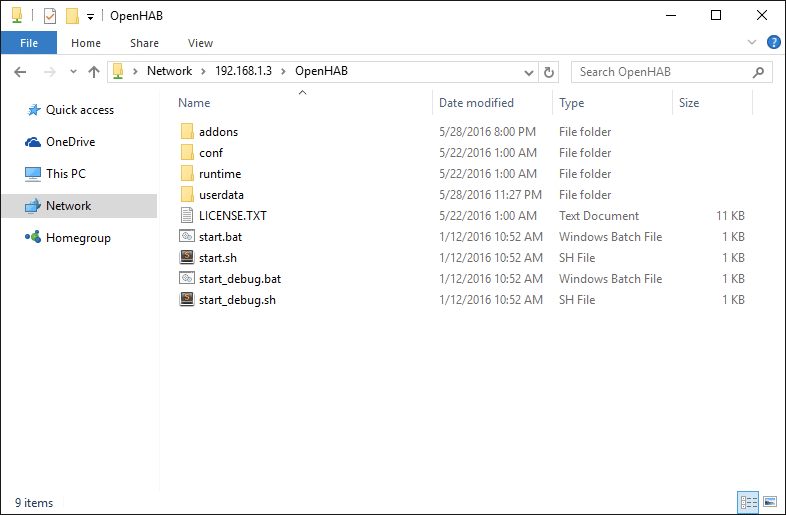Click the LICENSE.TXT file name
Image resolution: width=786 pixels, height=515 pixels.
(233, 216)
